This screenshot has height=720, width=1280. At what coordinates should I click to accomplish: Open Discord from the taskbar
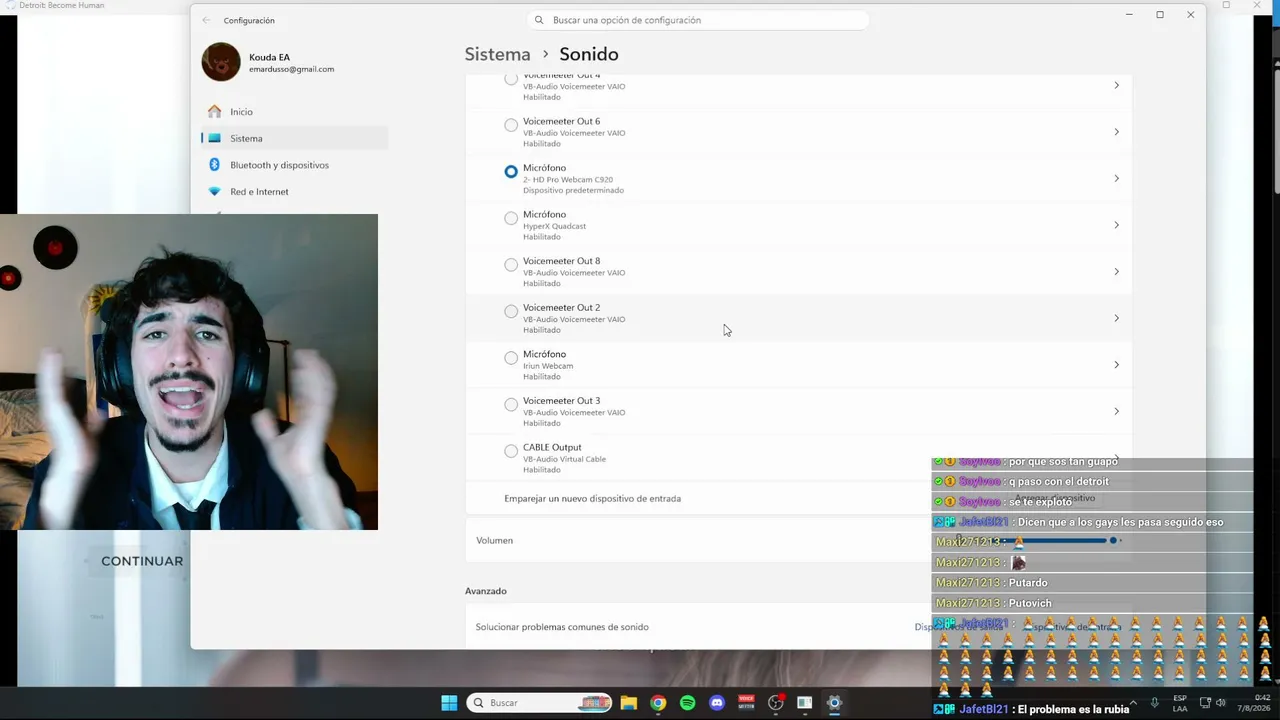pyautogui.click(x=717, y=703)
